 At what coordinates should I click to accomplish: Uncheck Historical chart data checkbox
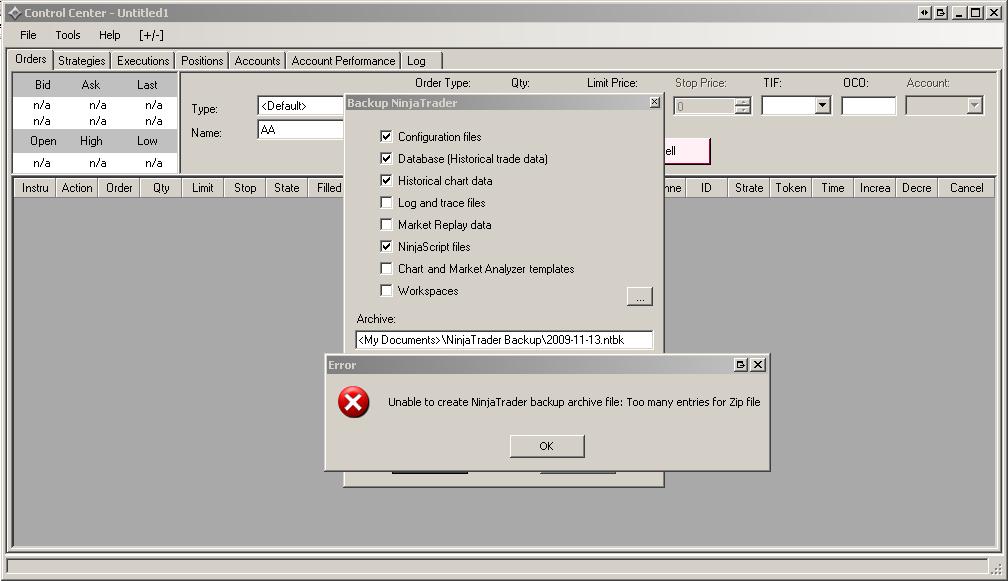pyautogui.click(x=386, y=180)
